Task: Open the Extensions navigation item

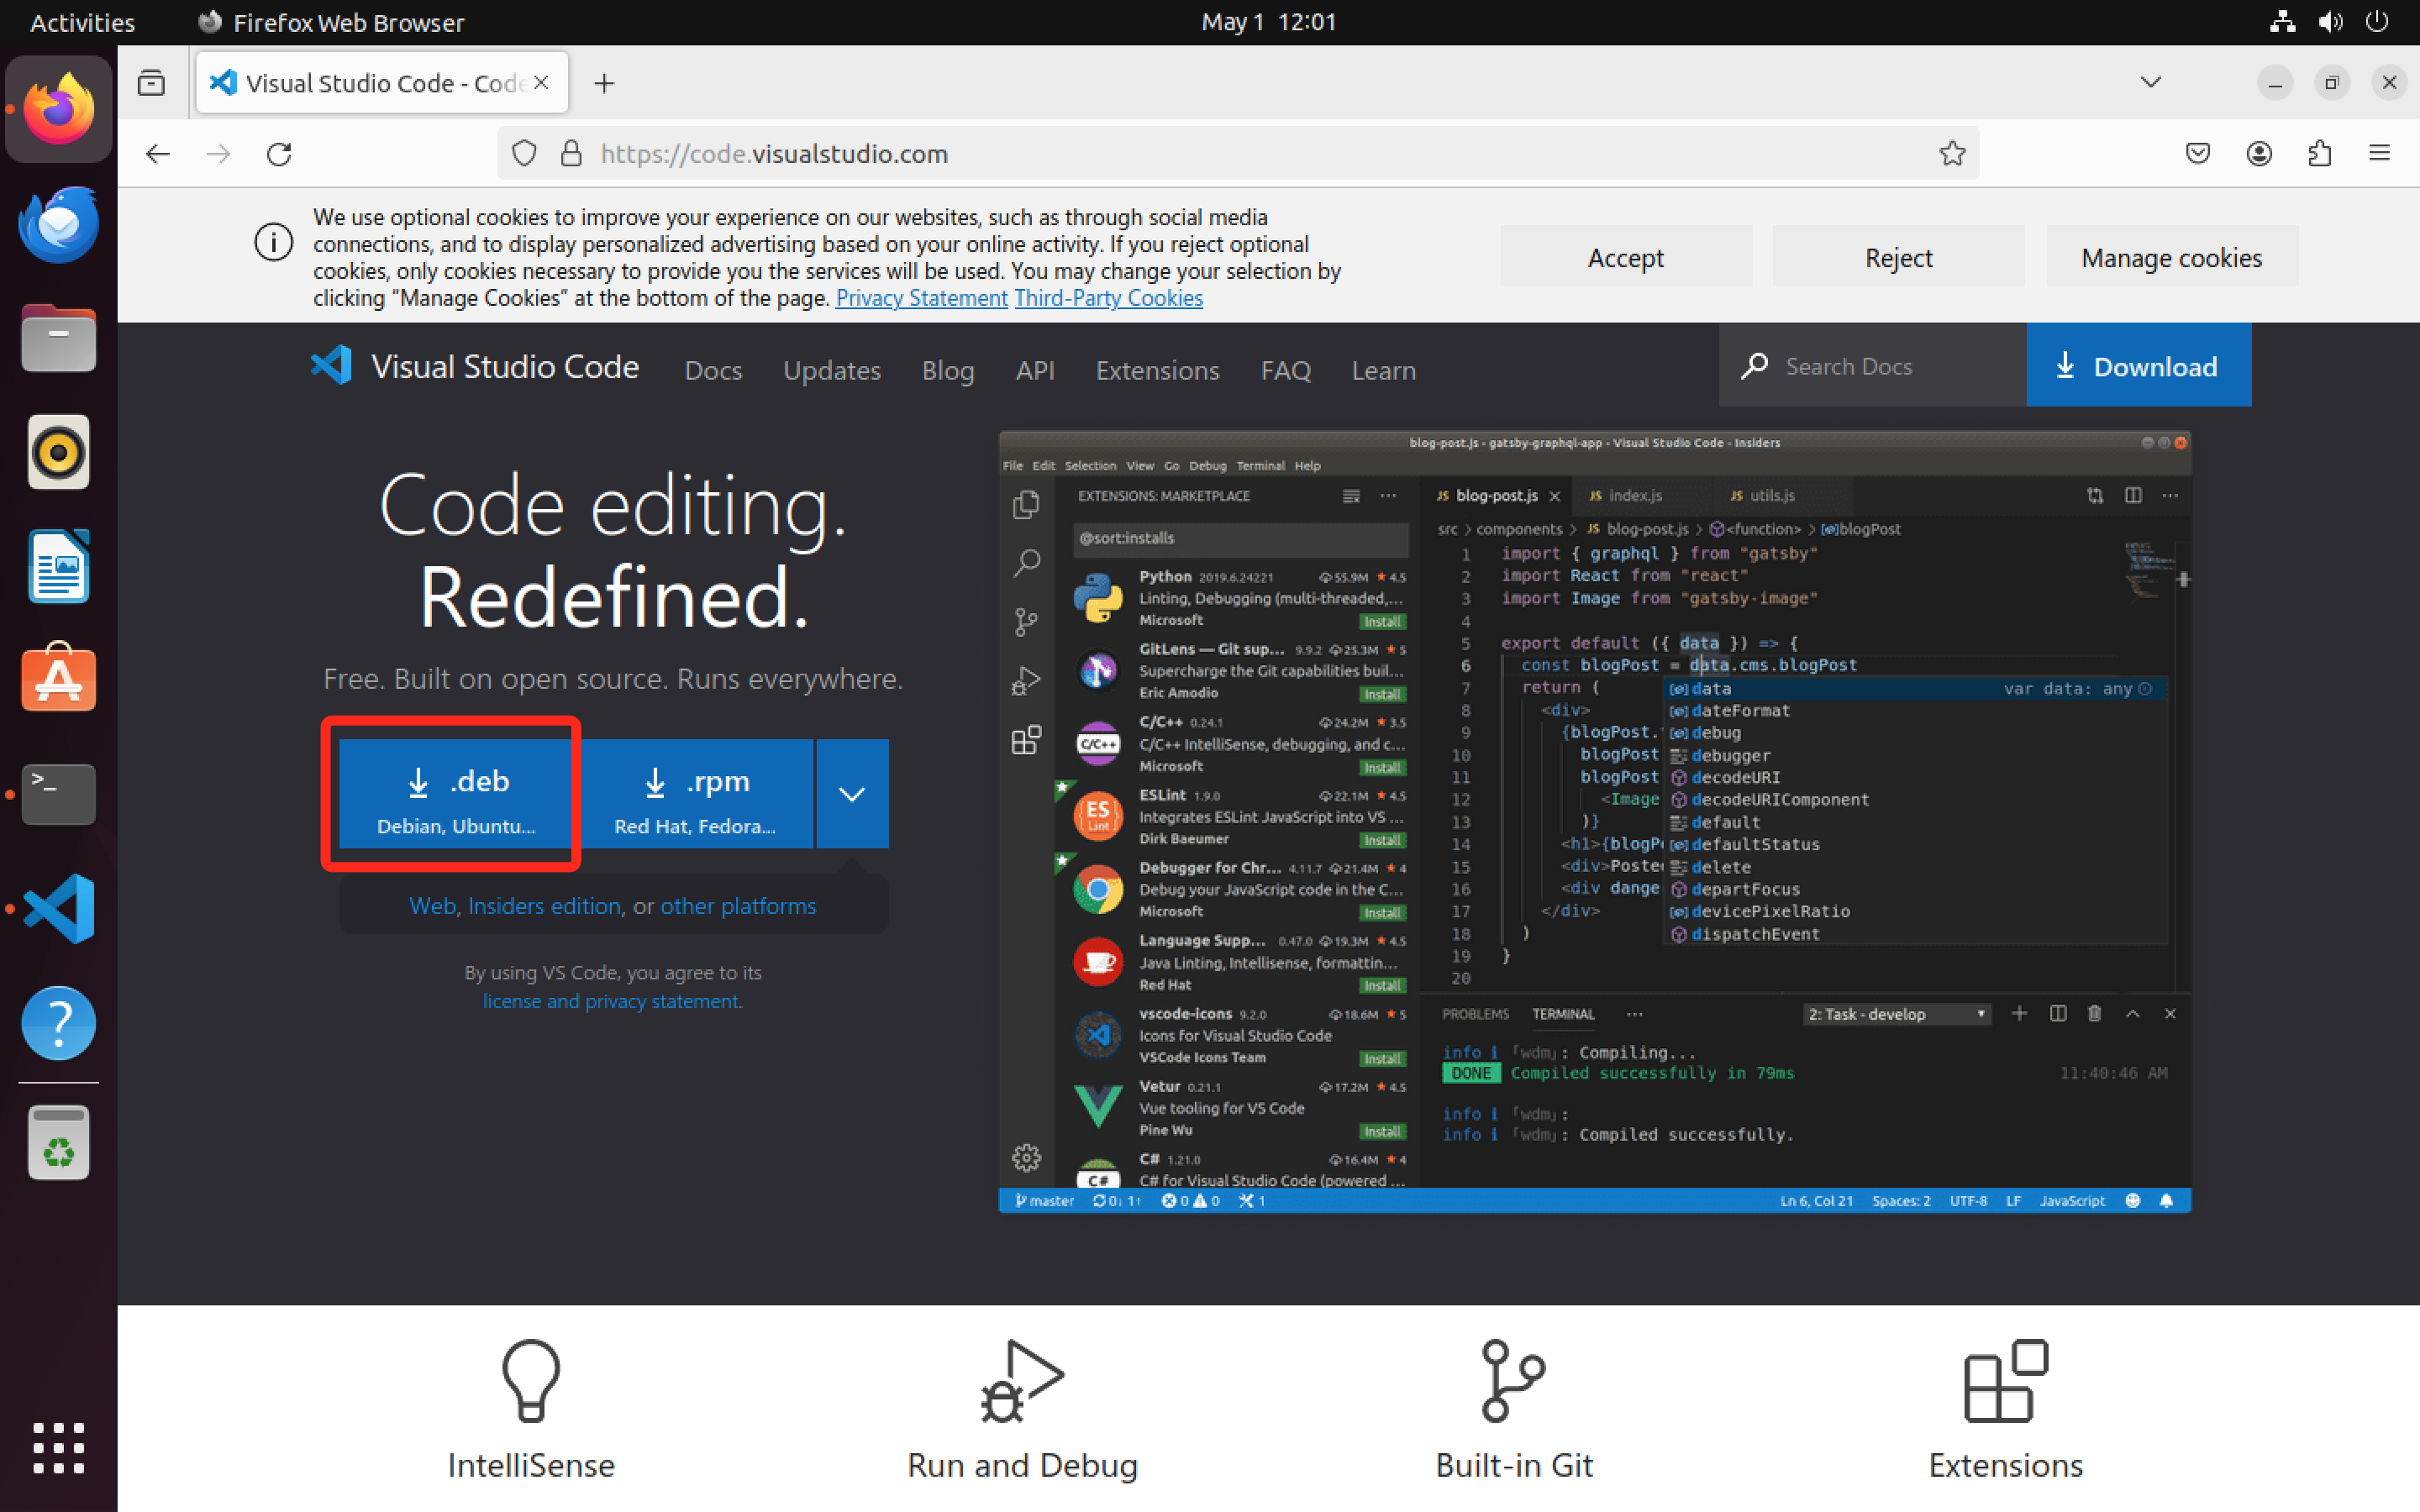Action: [x=1157, y=370]
